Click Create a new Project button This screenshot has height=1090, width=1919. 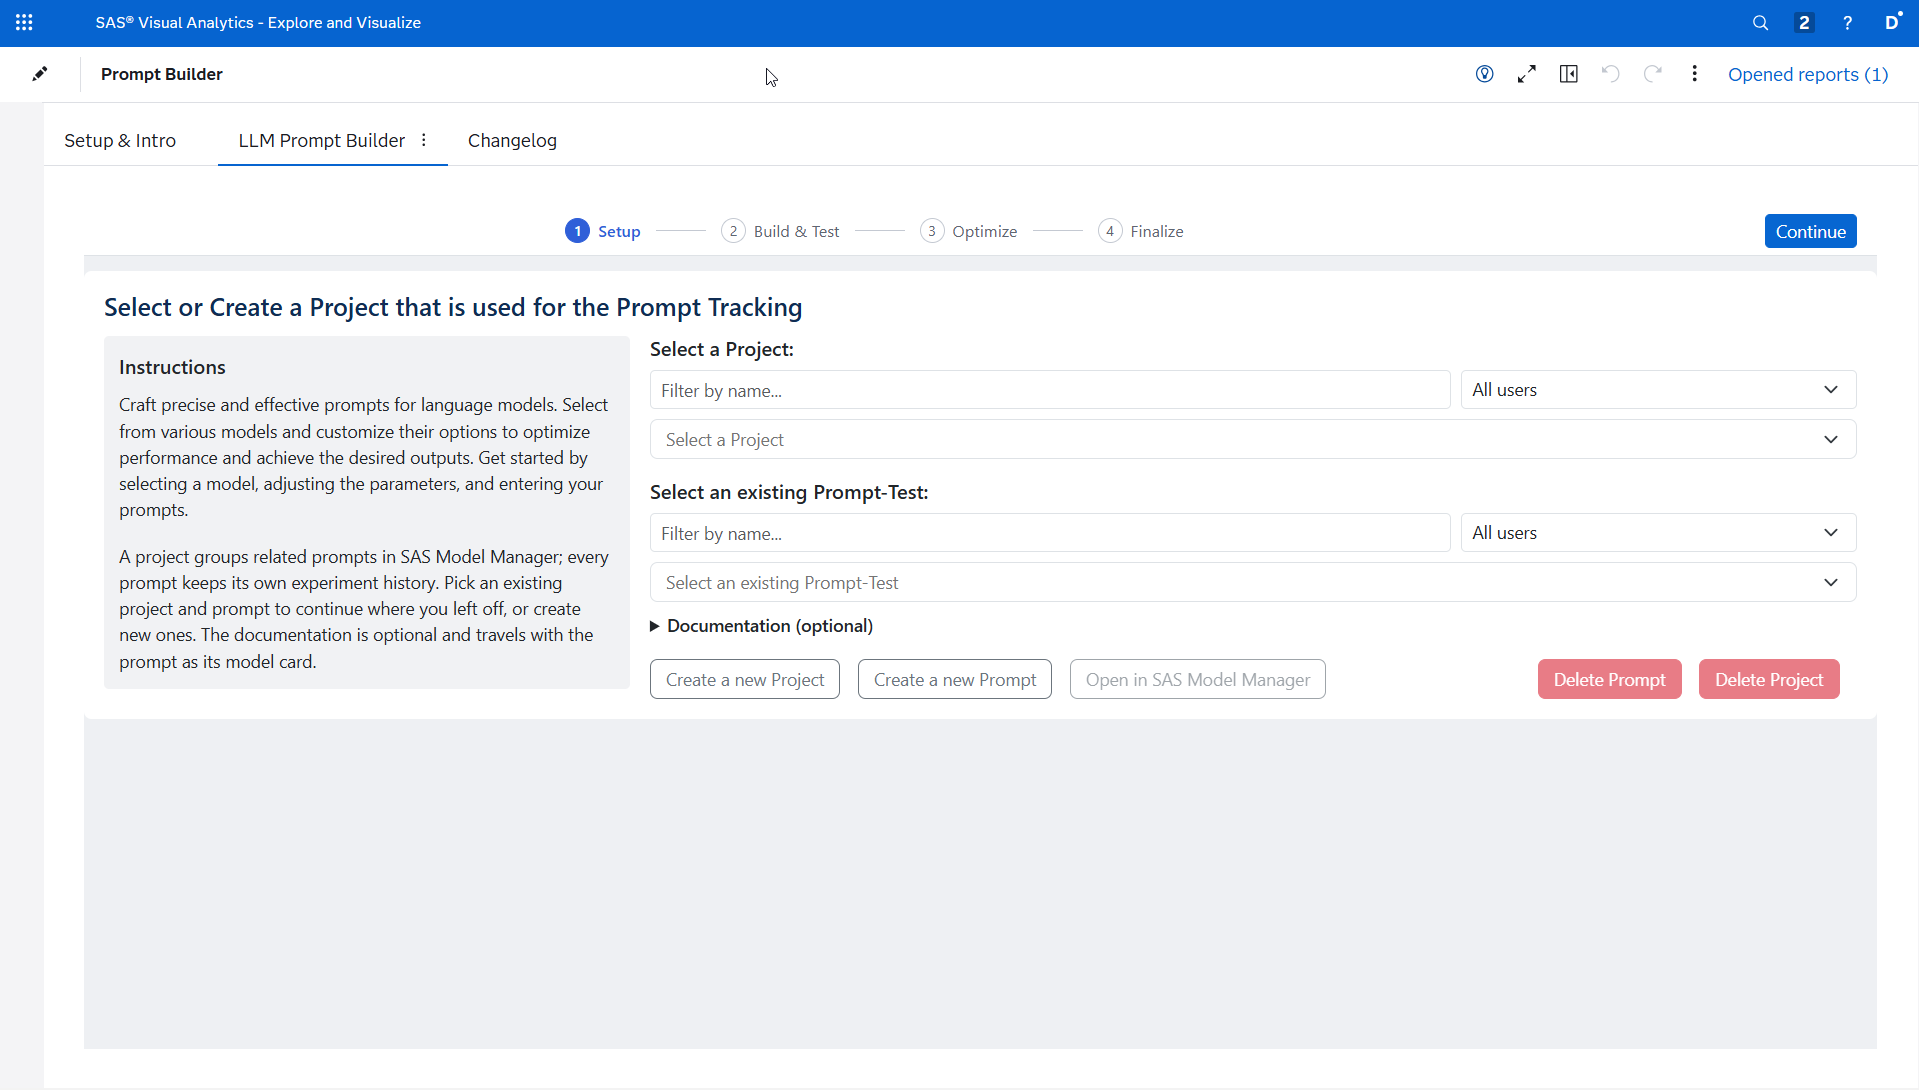tap(745, 679)
